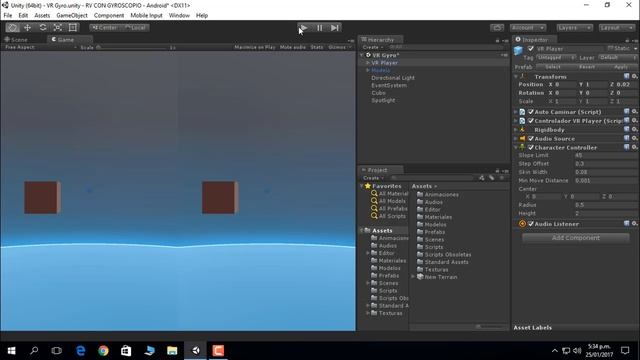Open the Hierarchy Create dropdown

click(x=372, y=47)
